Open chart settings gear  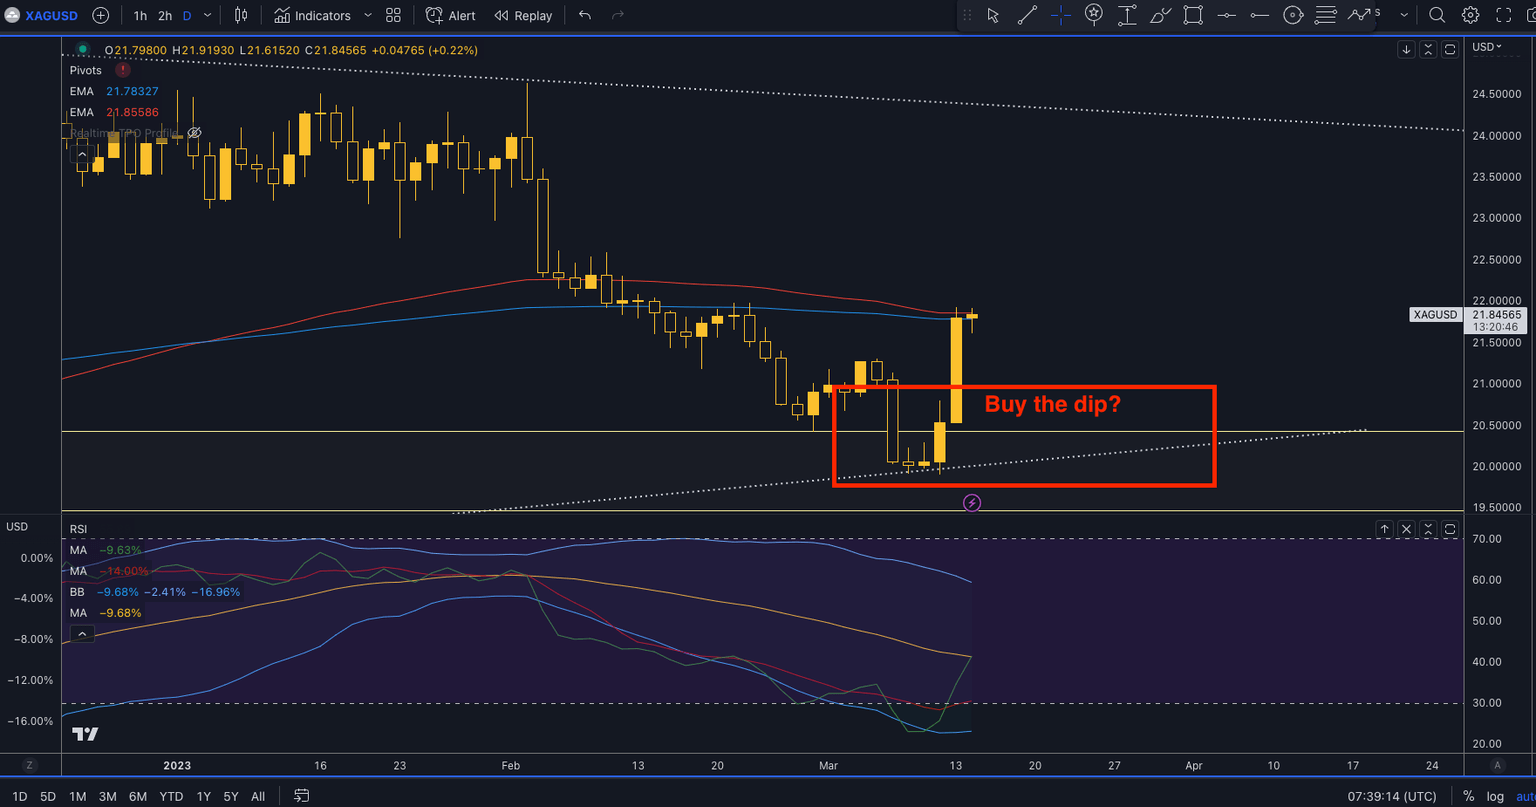coord(1470,15)
